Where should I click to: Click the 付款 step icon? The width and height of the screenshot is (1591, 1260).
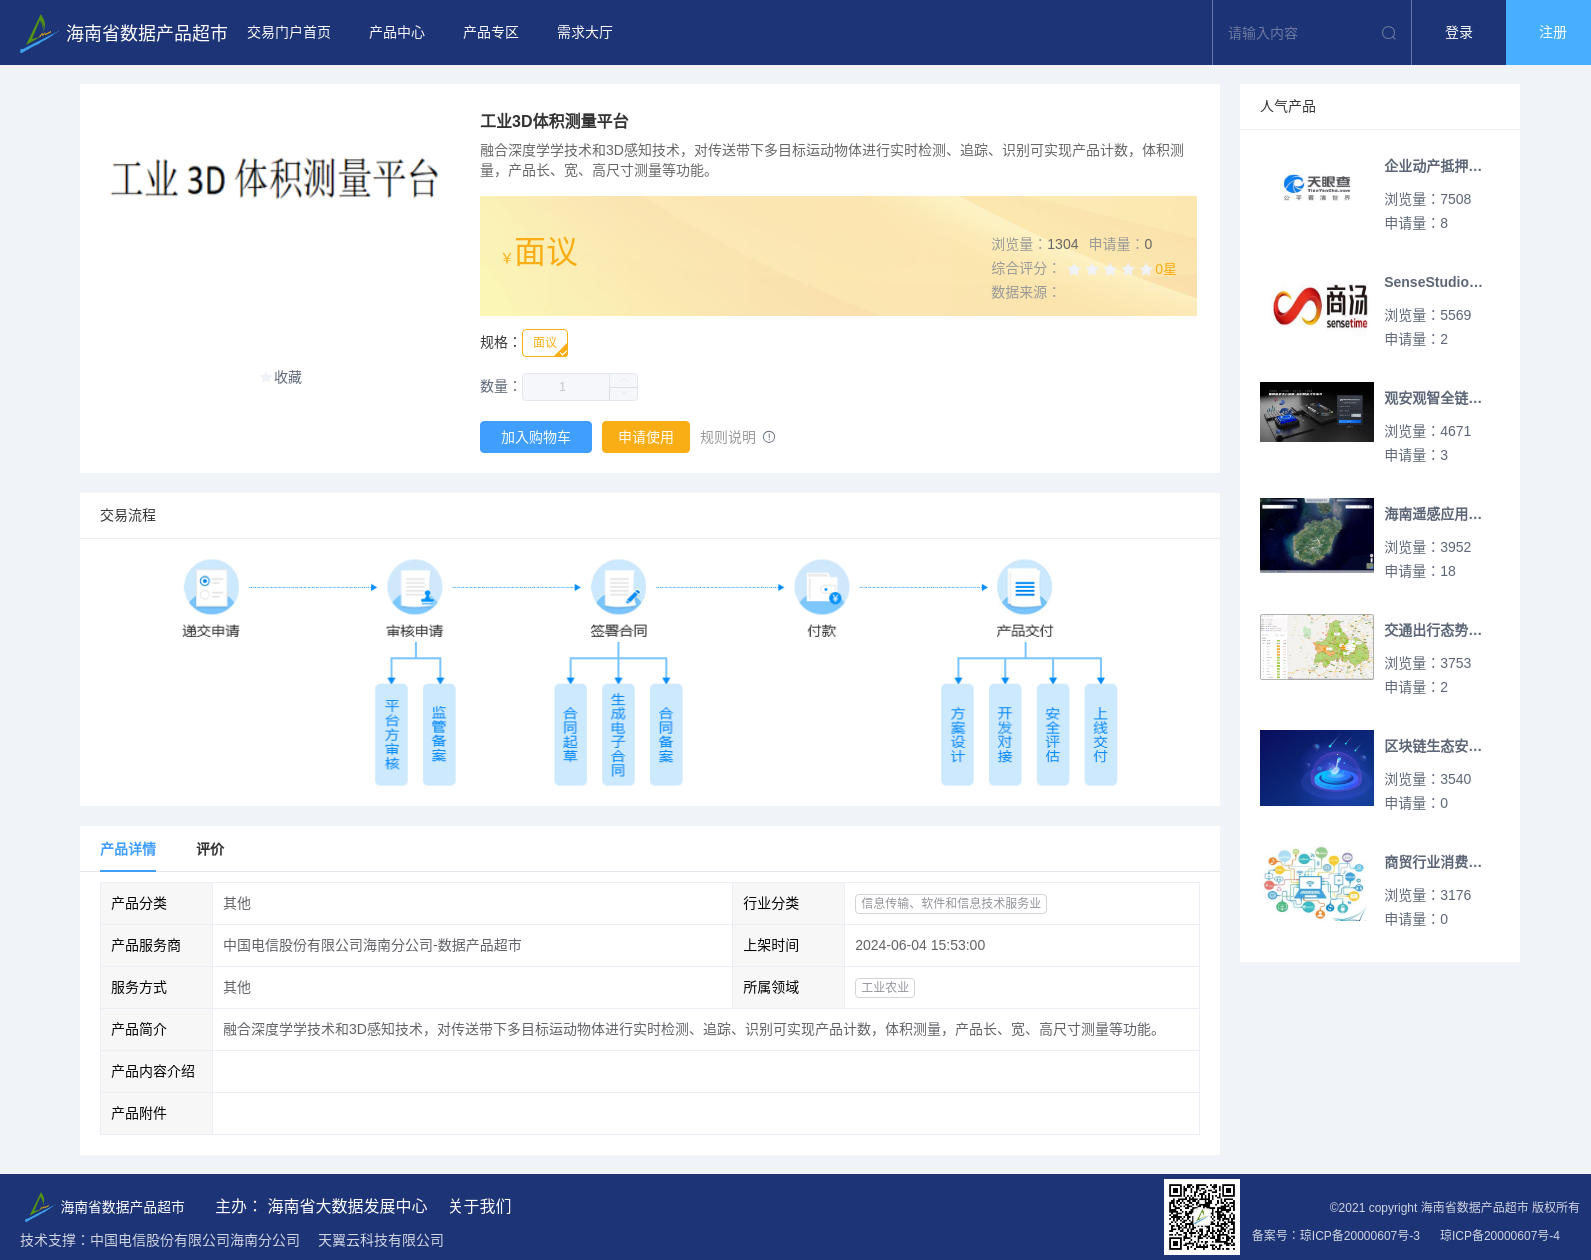[x=822, y=587]
